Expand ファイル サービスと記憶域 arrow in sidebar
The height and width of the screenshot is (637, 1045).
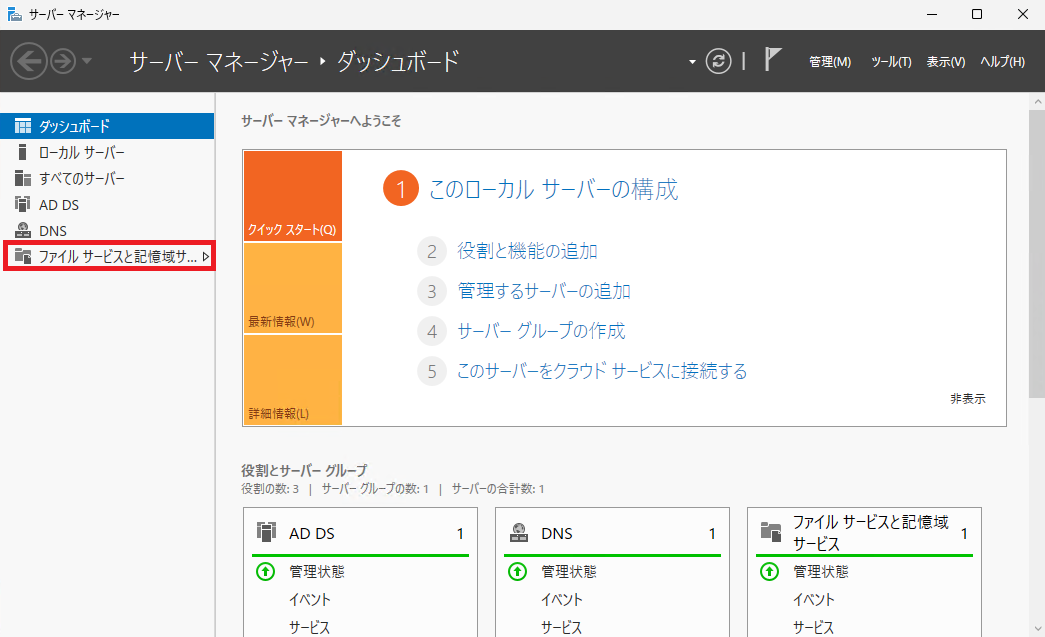click(x=206, y=257)
